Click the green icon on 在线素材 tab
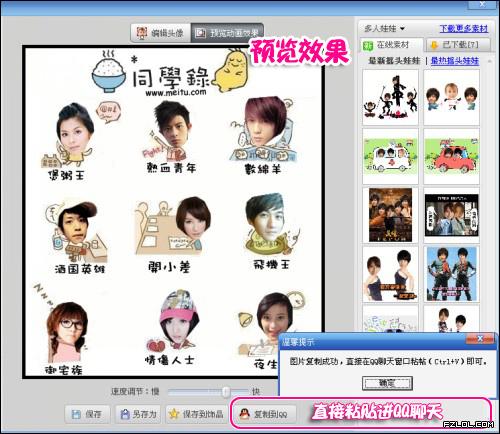 368,45
